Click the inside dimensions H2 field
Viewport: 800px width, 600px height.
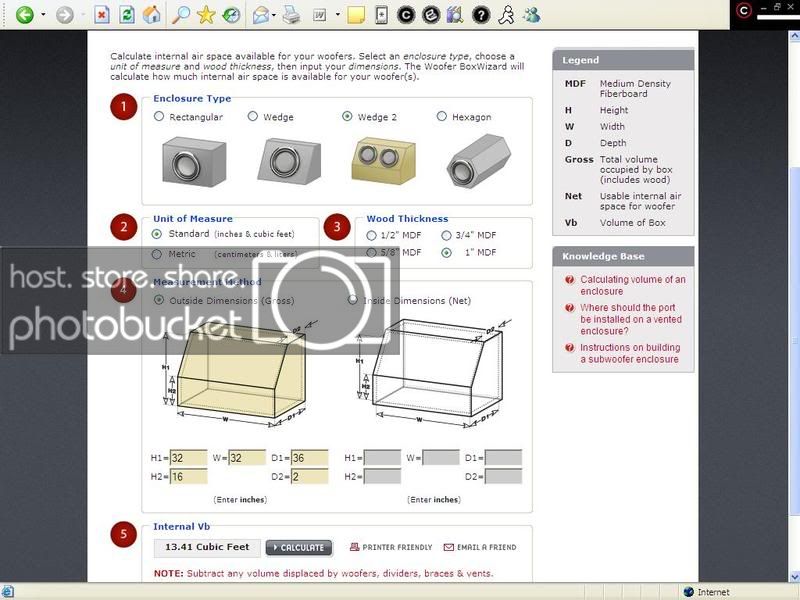(382, 477)
